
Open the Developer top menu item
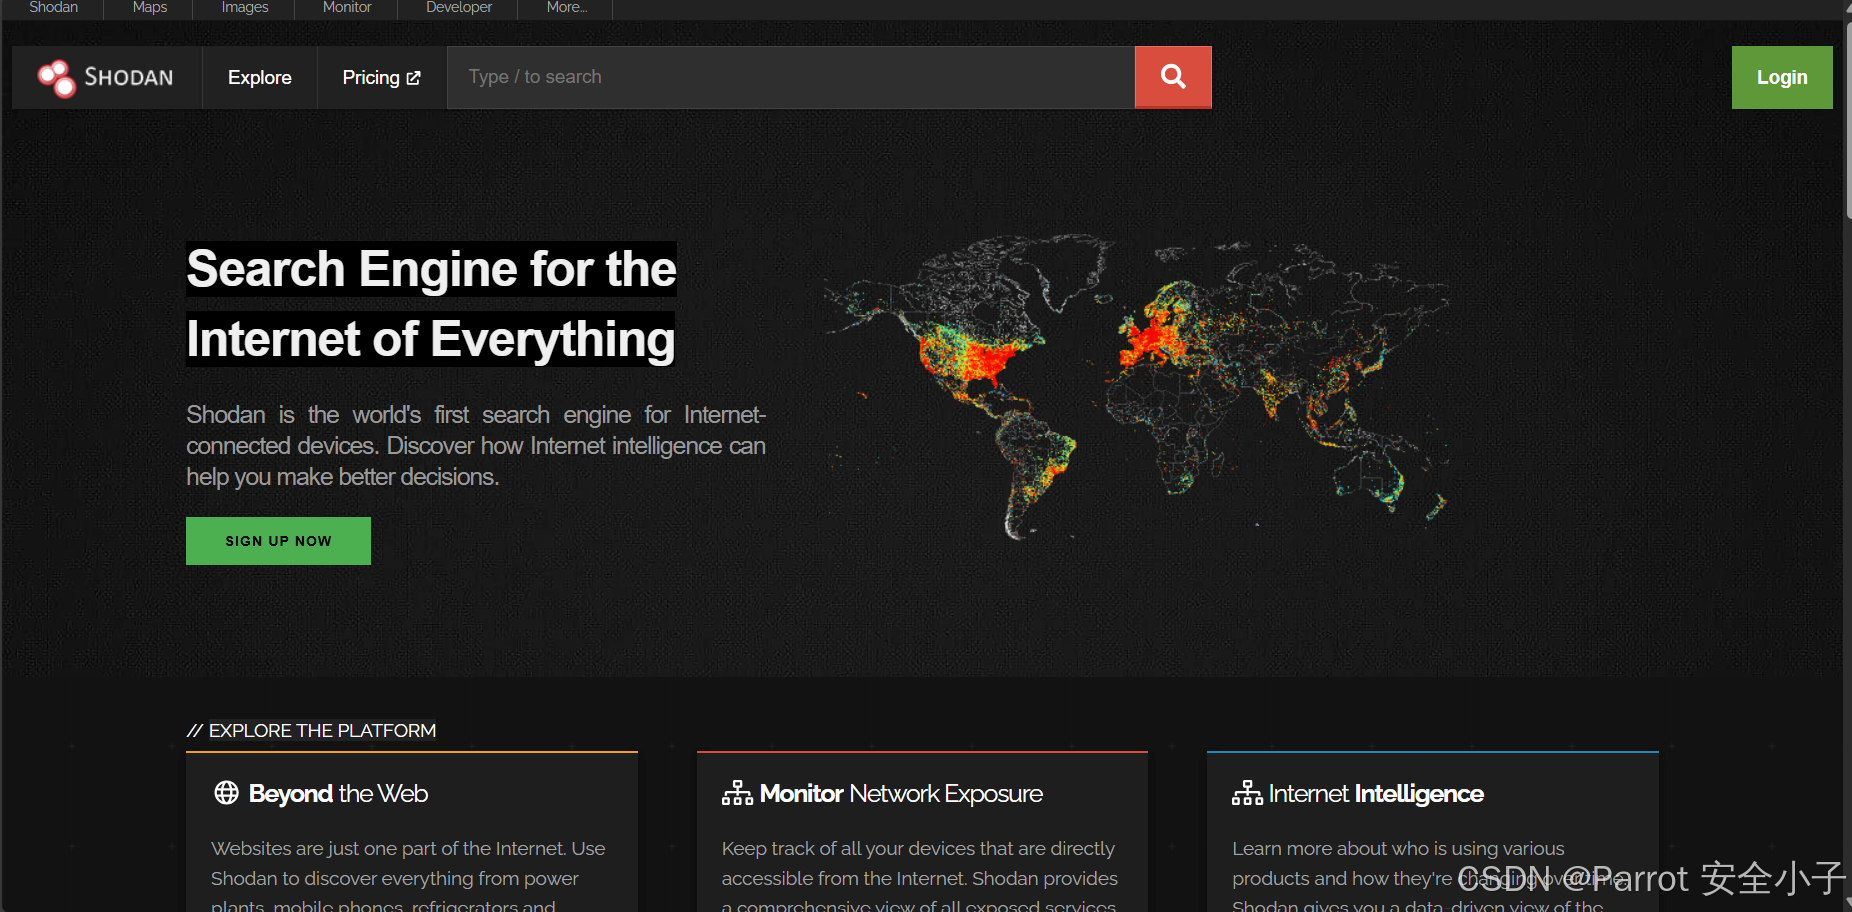(x=459, y=7)
